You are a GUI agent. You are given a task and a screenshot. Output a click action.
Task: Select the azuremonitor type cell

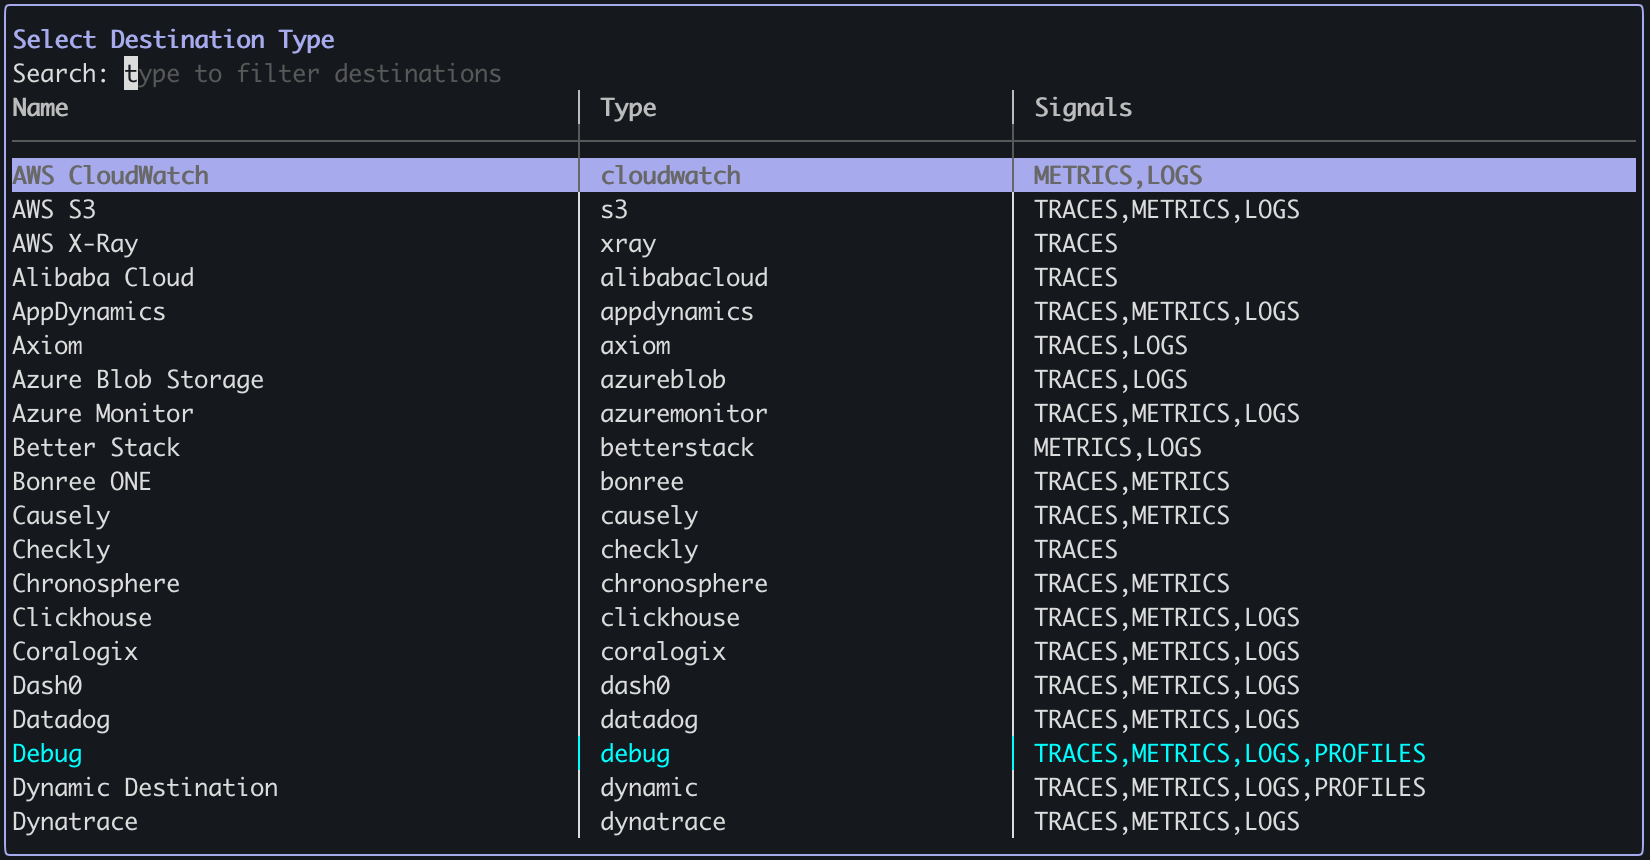click(684, 414)
